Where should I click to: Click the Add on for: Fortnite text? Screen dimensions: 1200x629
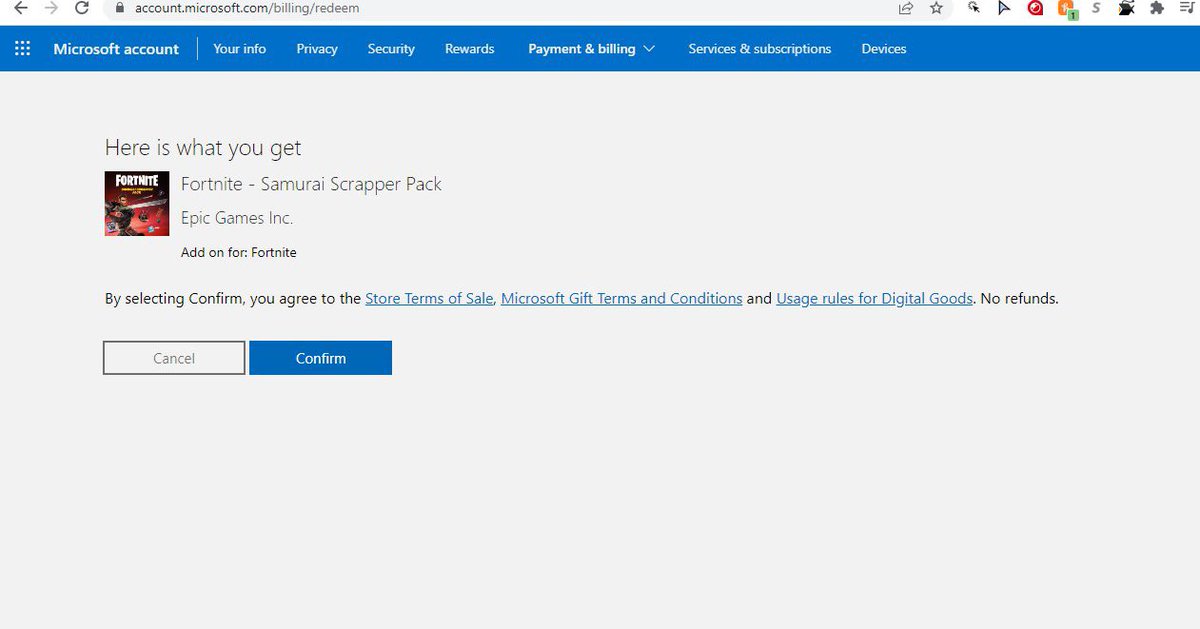239,252
